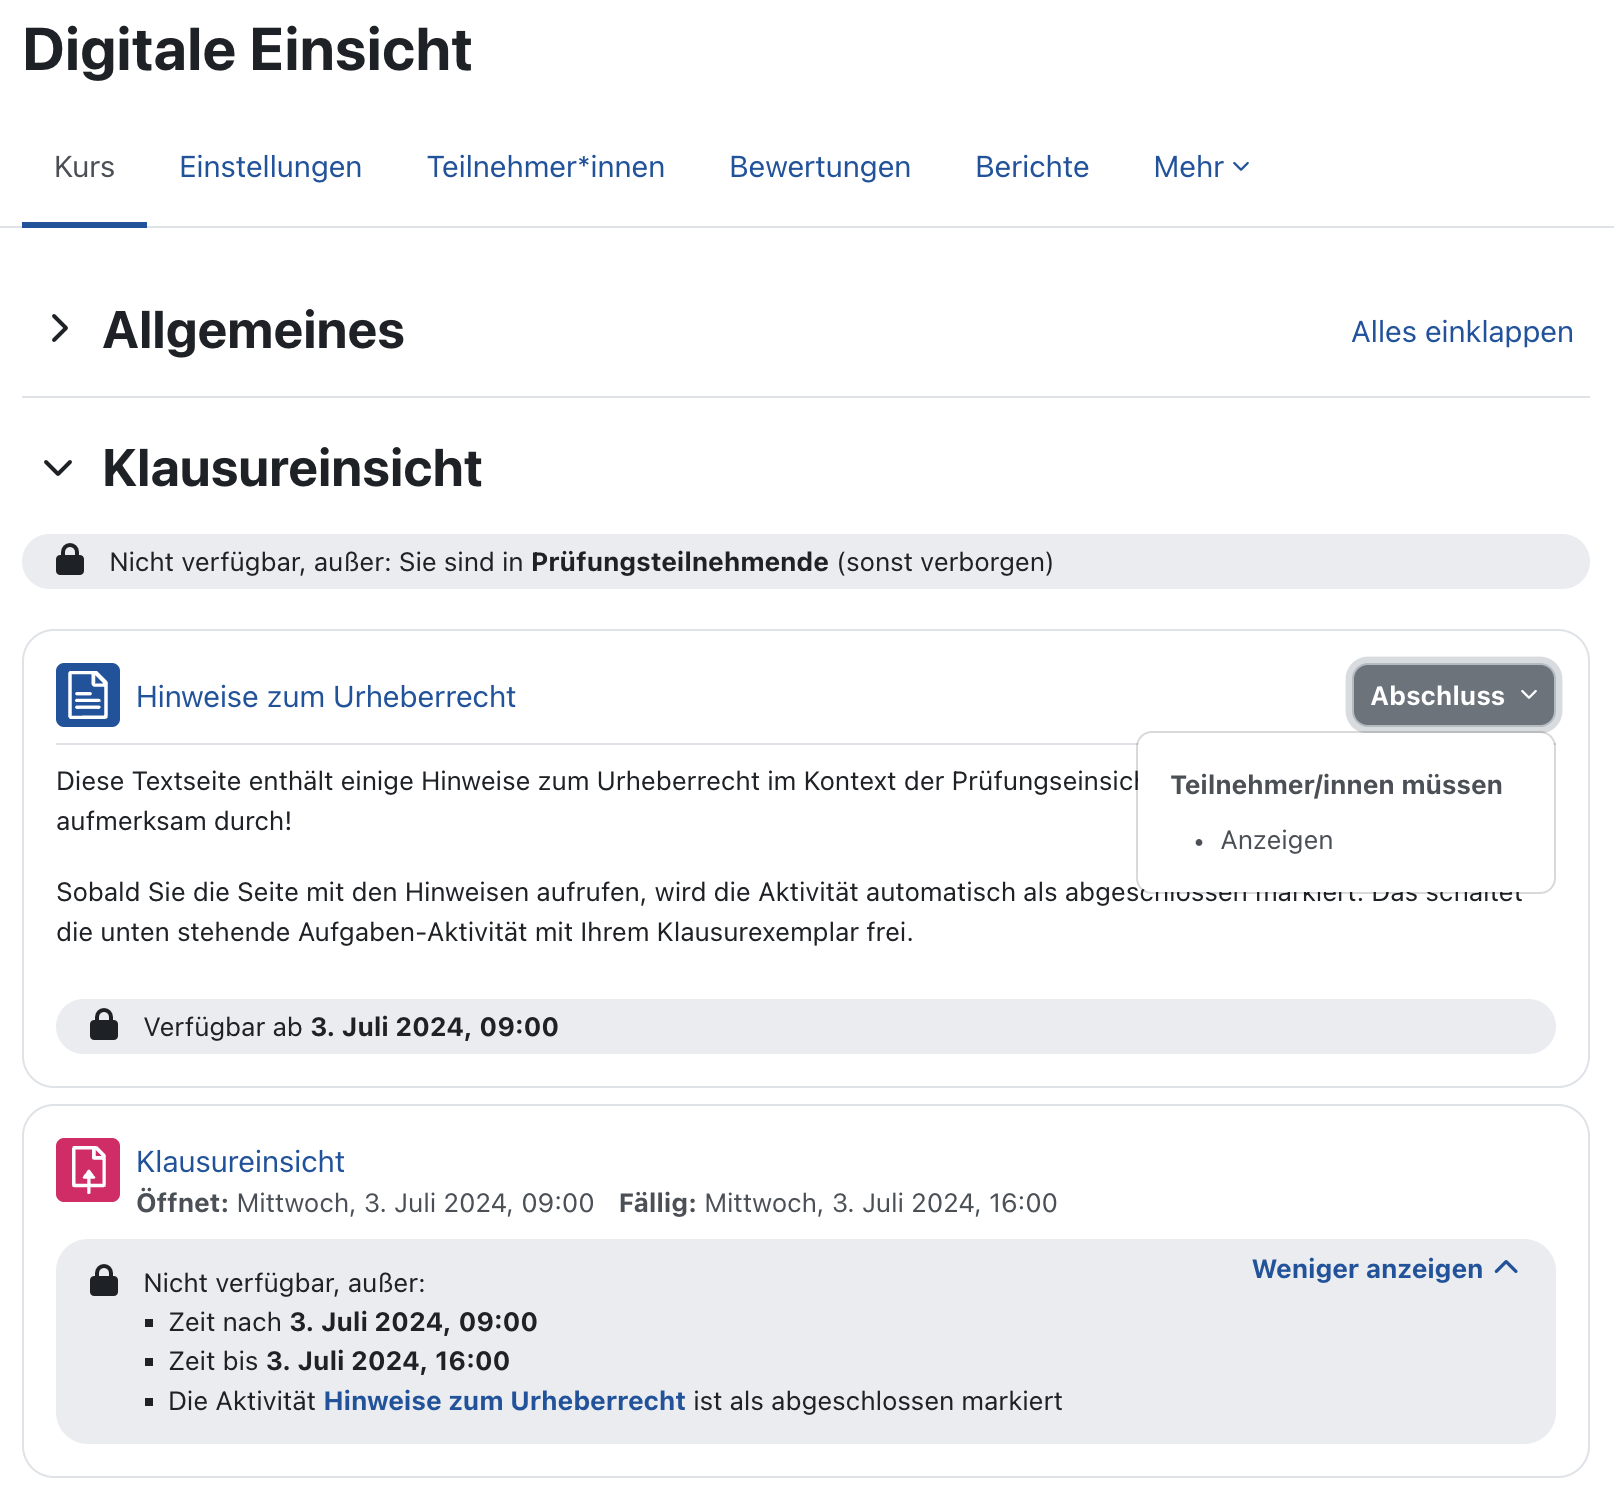Click Hinweise zum Urheberrecht in the restriction list
The height and width of the screenshot is (1496, 1614).
(504, 1401)
